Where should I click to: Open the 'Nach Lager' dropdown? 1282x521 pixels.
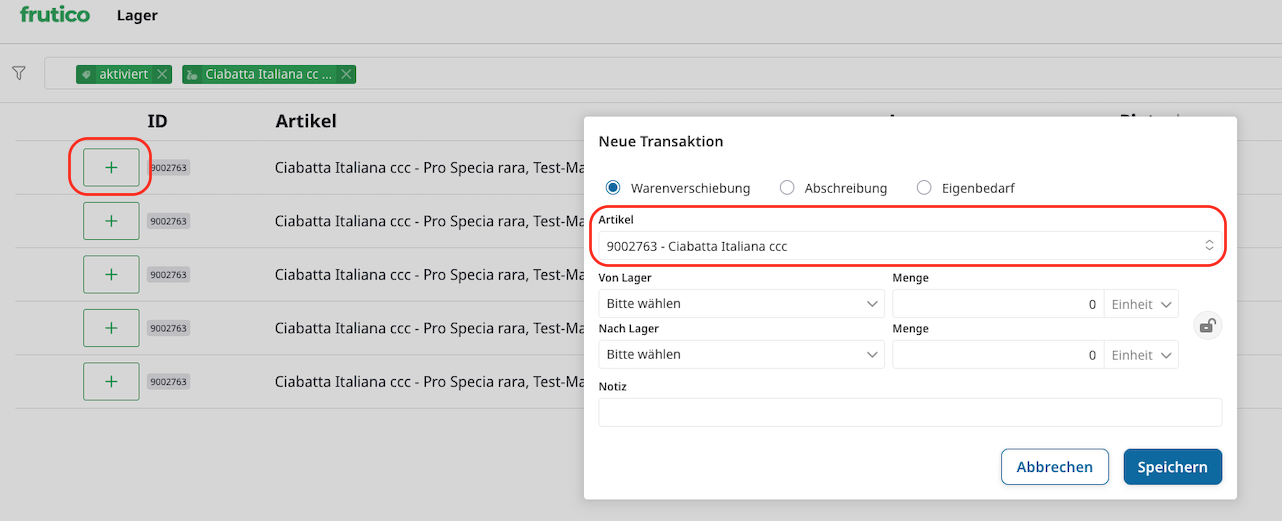[740, 355]
